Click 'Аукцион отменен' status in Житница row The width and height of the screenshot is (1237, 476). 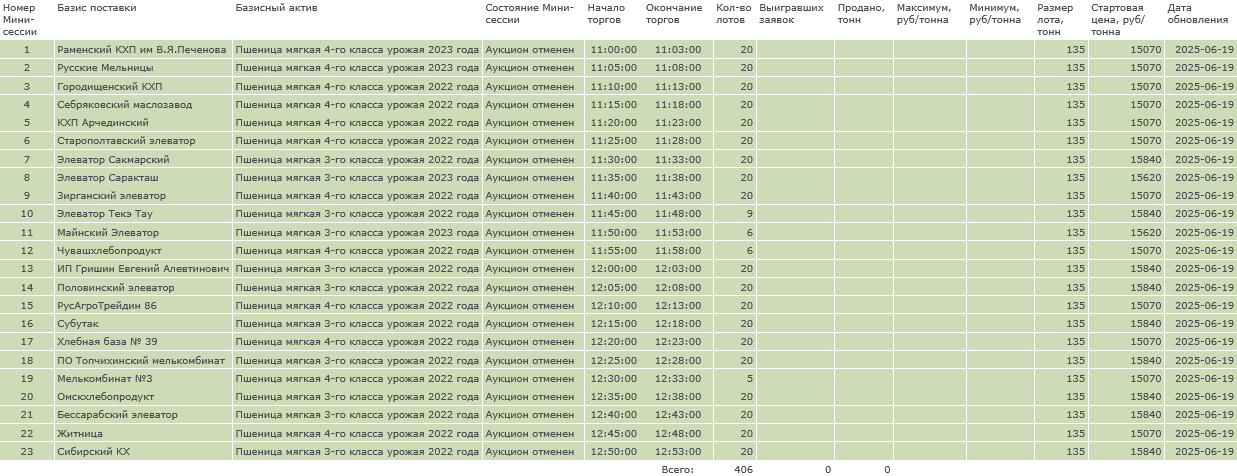pyautogui.click(x=534, y=433)
